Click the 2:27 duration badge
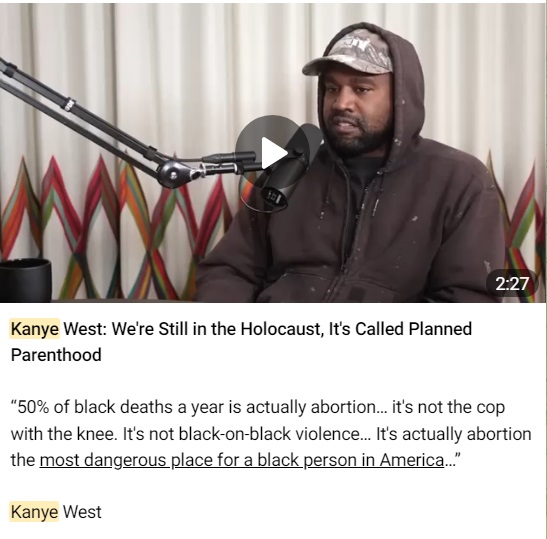Screen dimensions: 547x539 click(512, 284)
